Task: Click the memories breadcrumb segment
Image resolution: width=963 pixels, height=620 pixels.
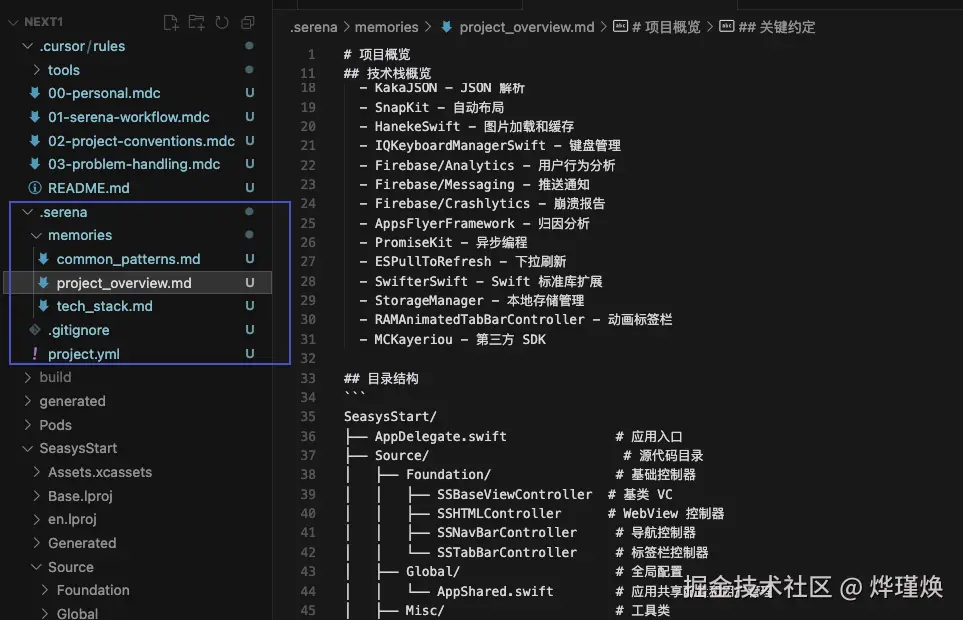Action: click(386, 27)
